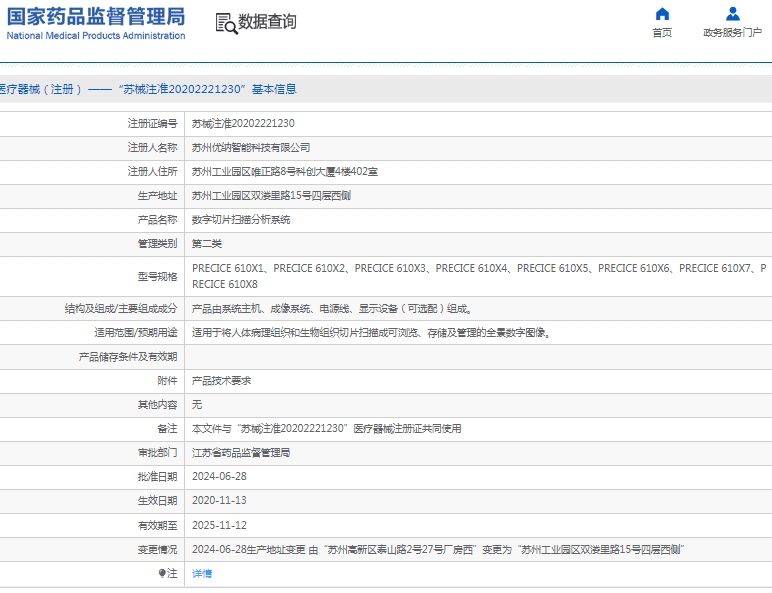Click intended use text 适用于将人体病理组织
This screenshot has width=772, height=593.
coord(371,333)
